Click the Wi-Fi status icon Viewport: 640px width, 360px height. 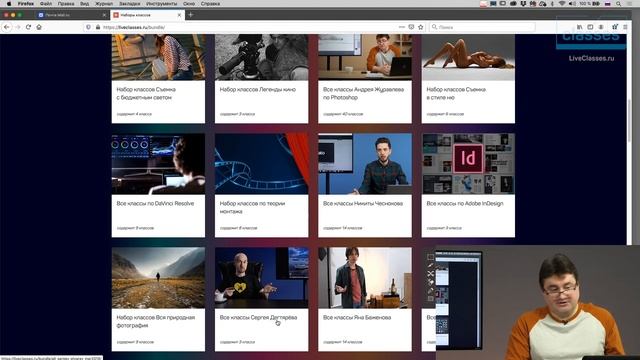(x=562, y=4)
